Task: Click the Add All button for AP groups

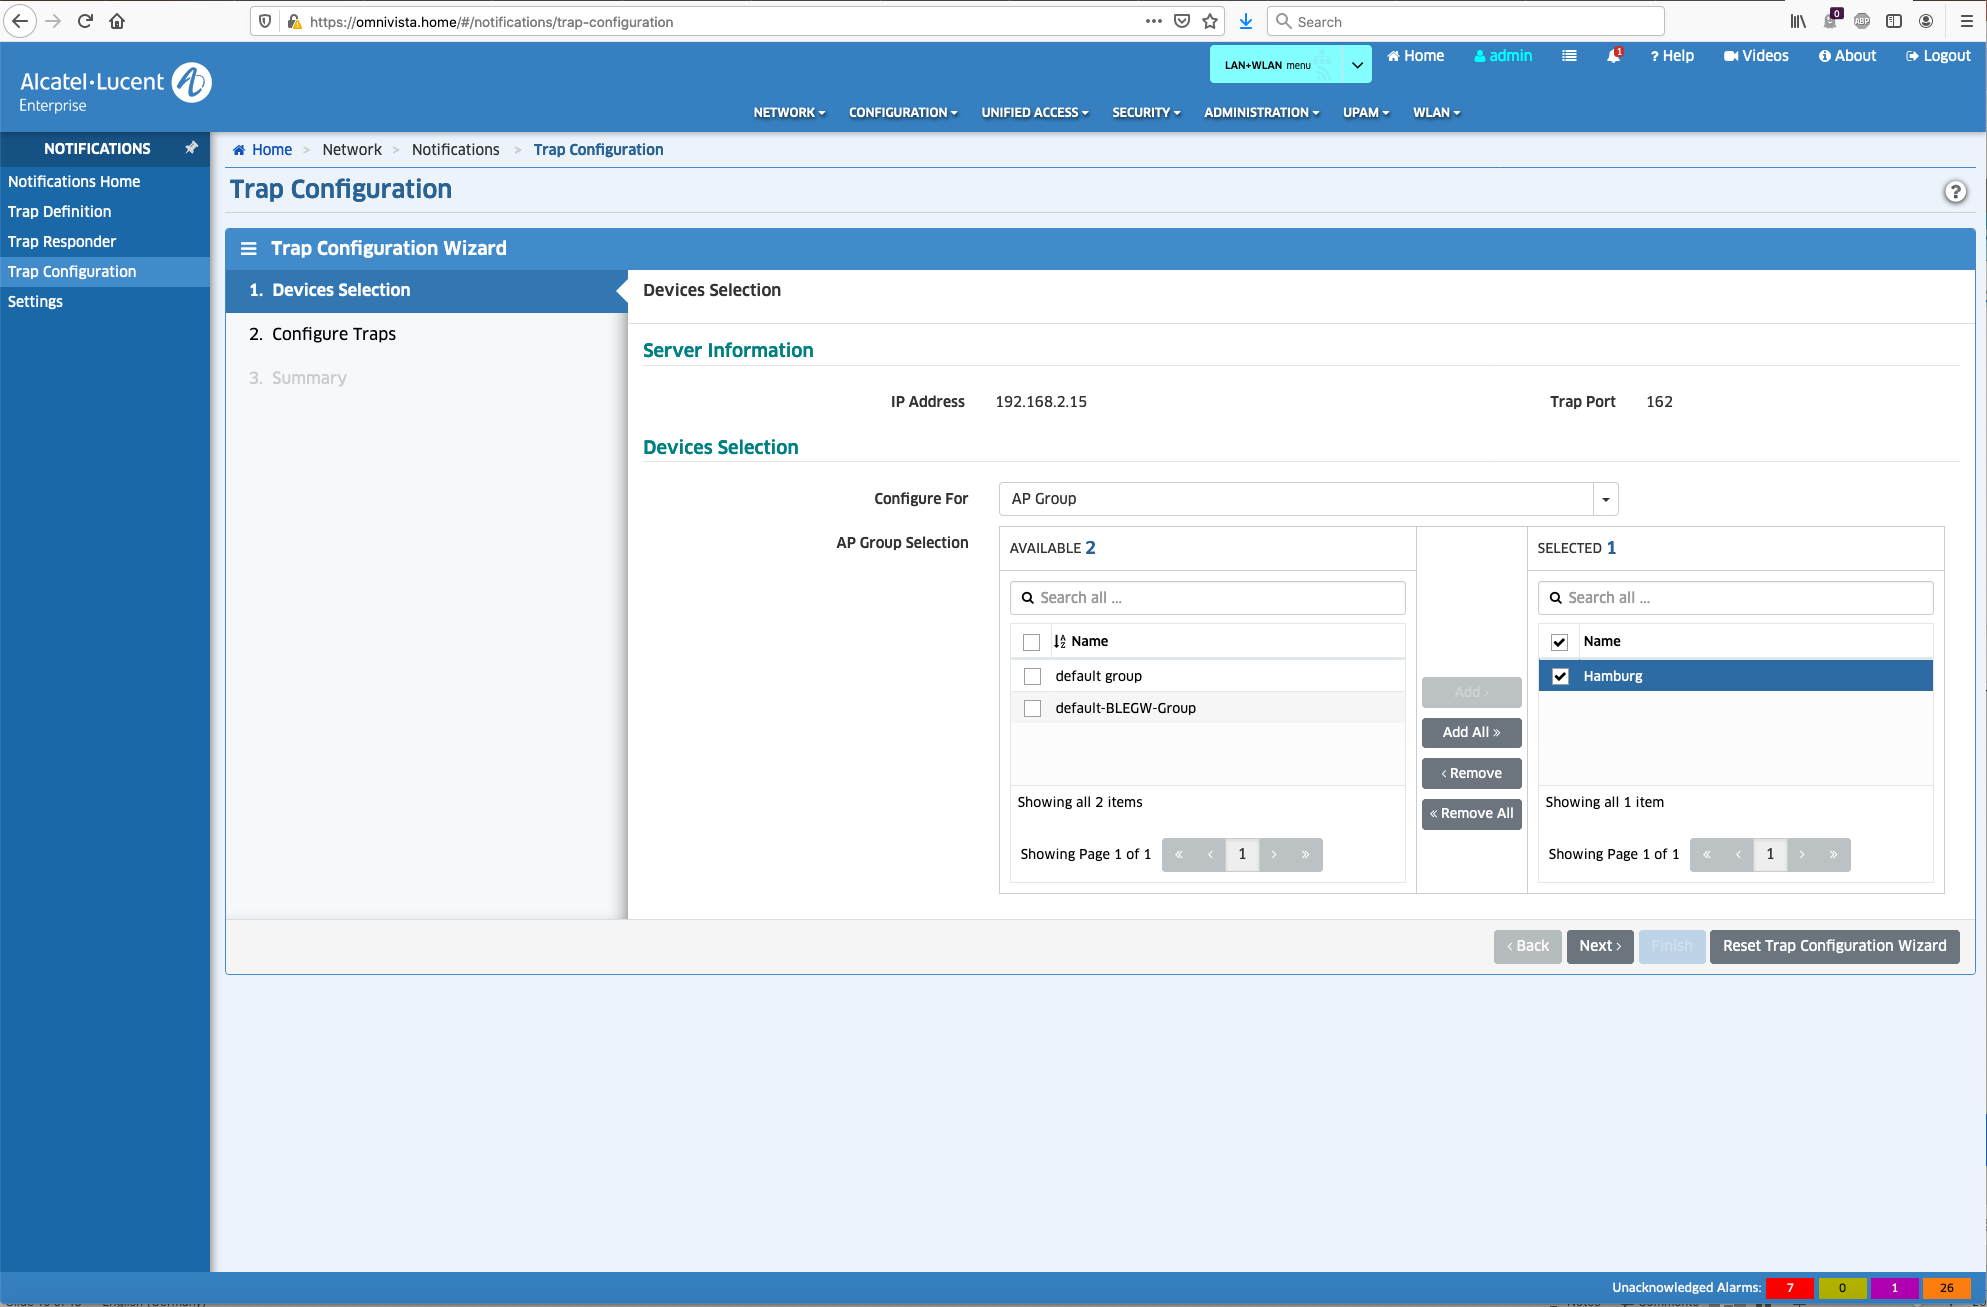Action: [1472, 732]
